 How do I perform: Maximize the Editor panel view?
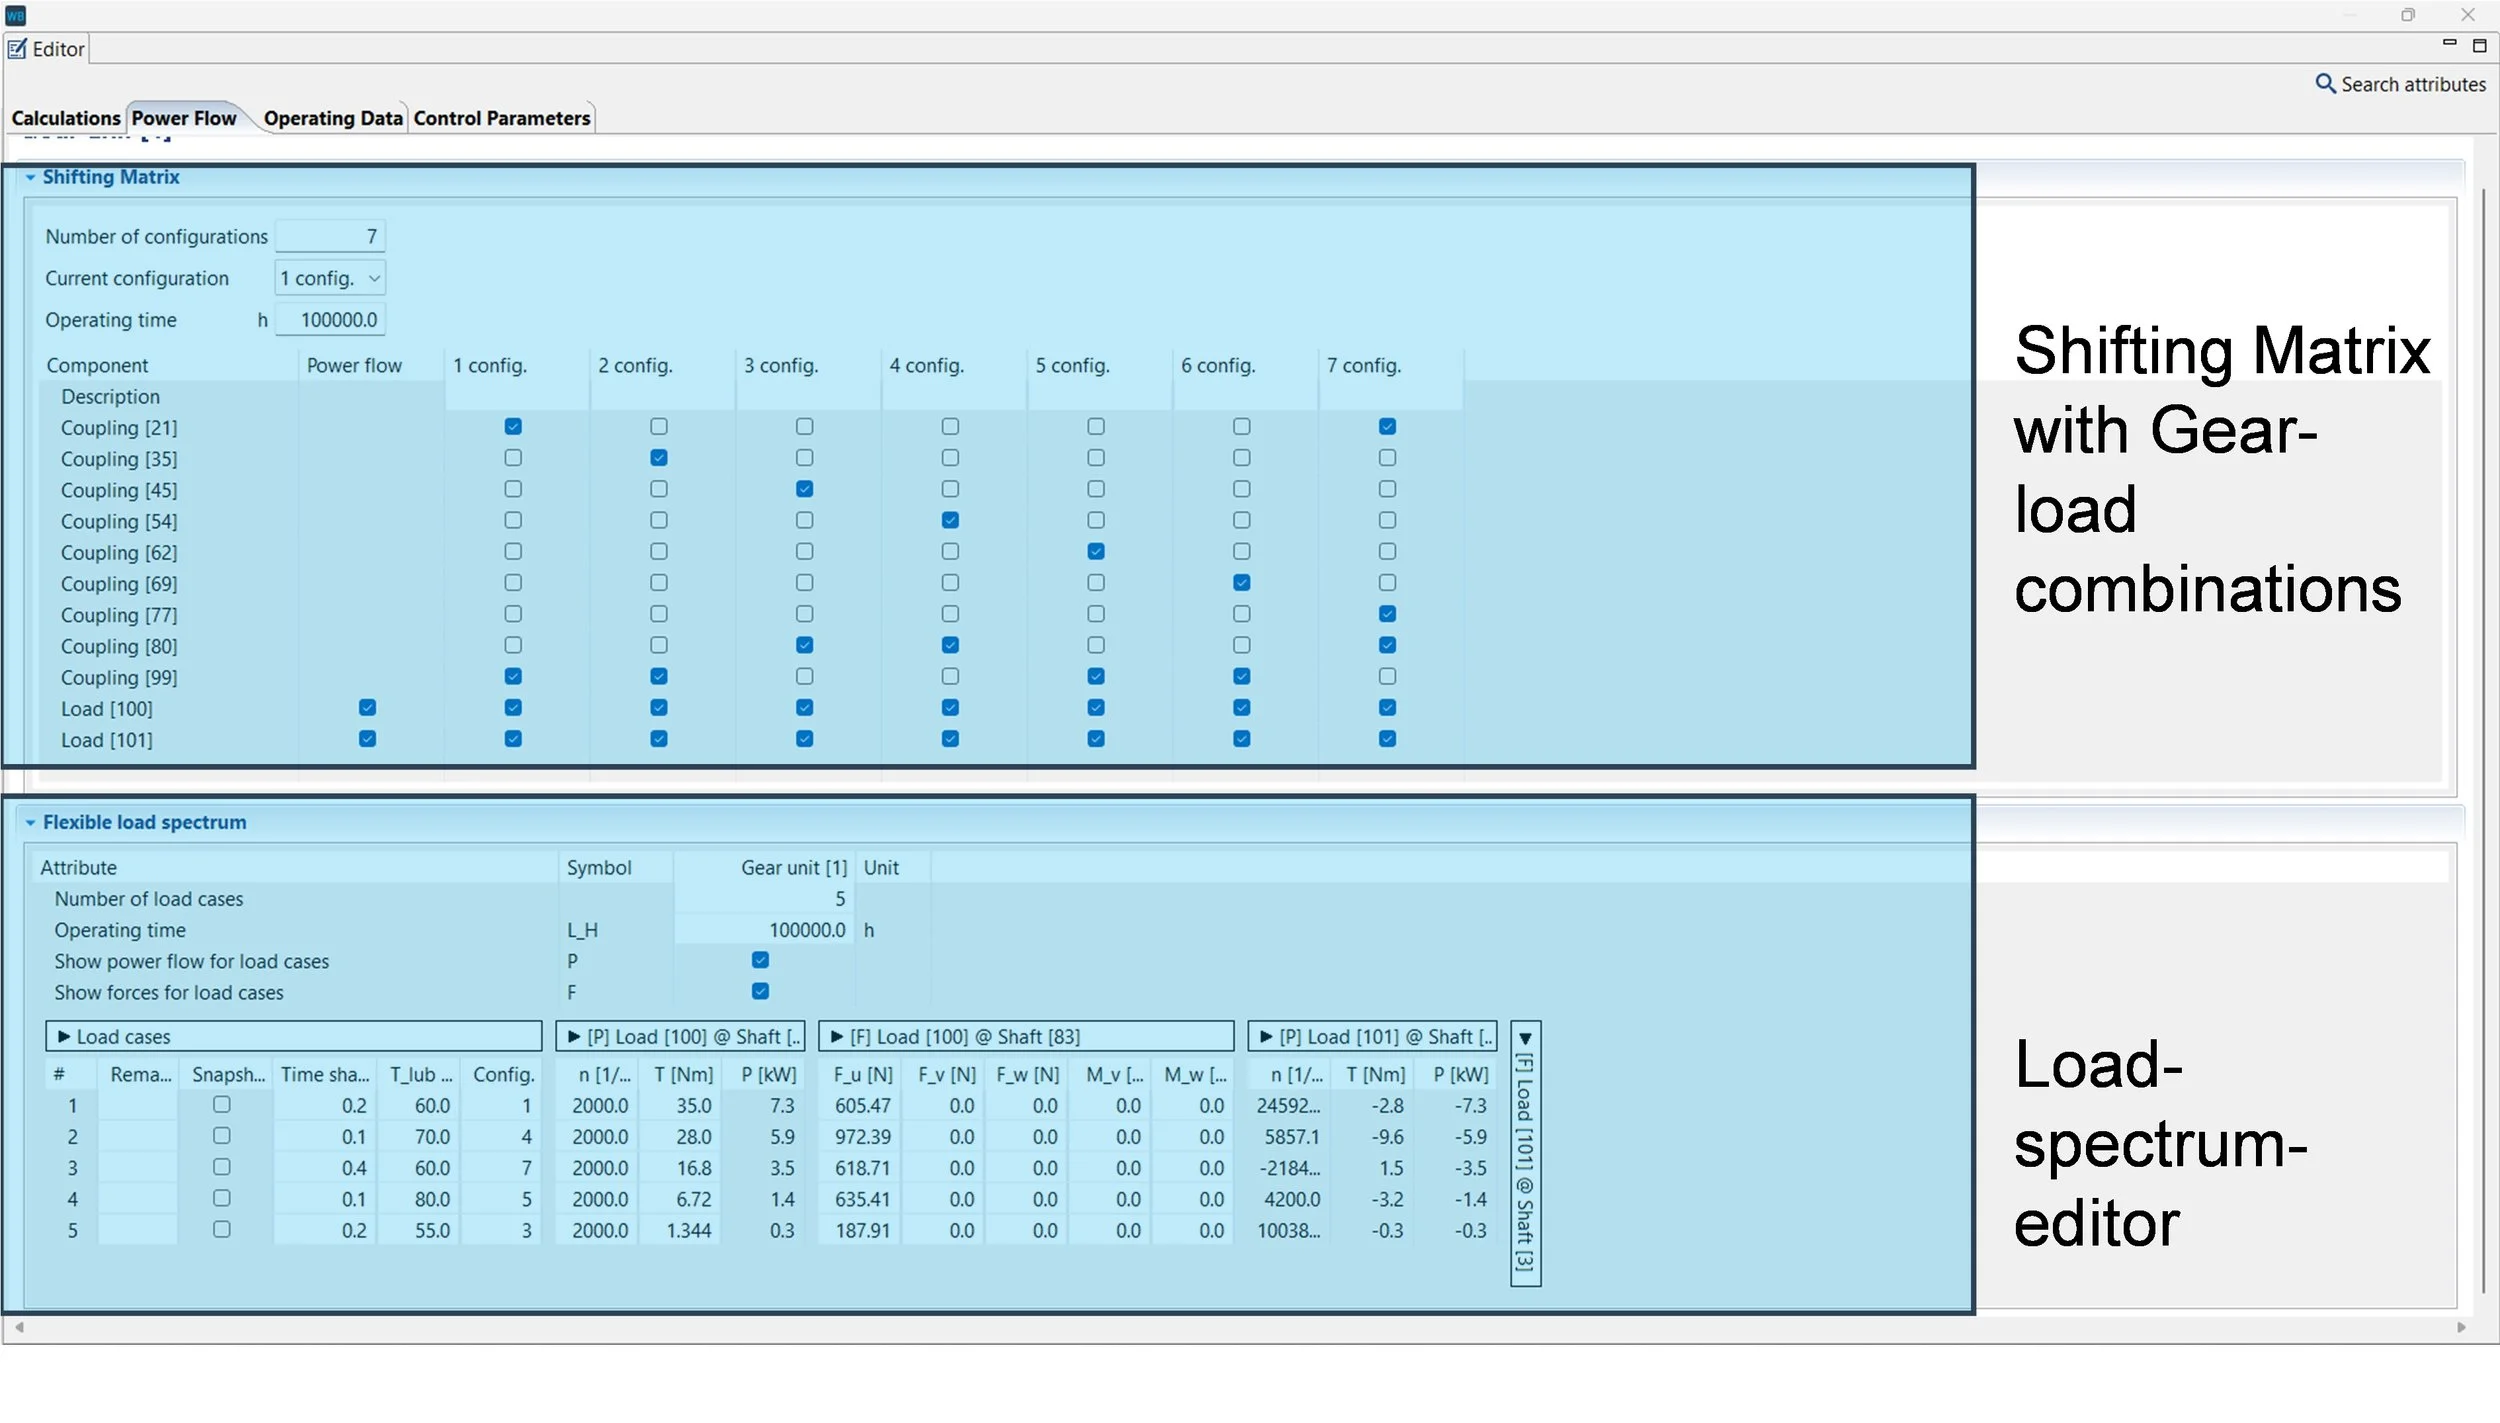tap(2479, 45)
